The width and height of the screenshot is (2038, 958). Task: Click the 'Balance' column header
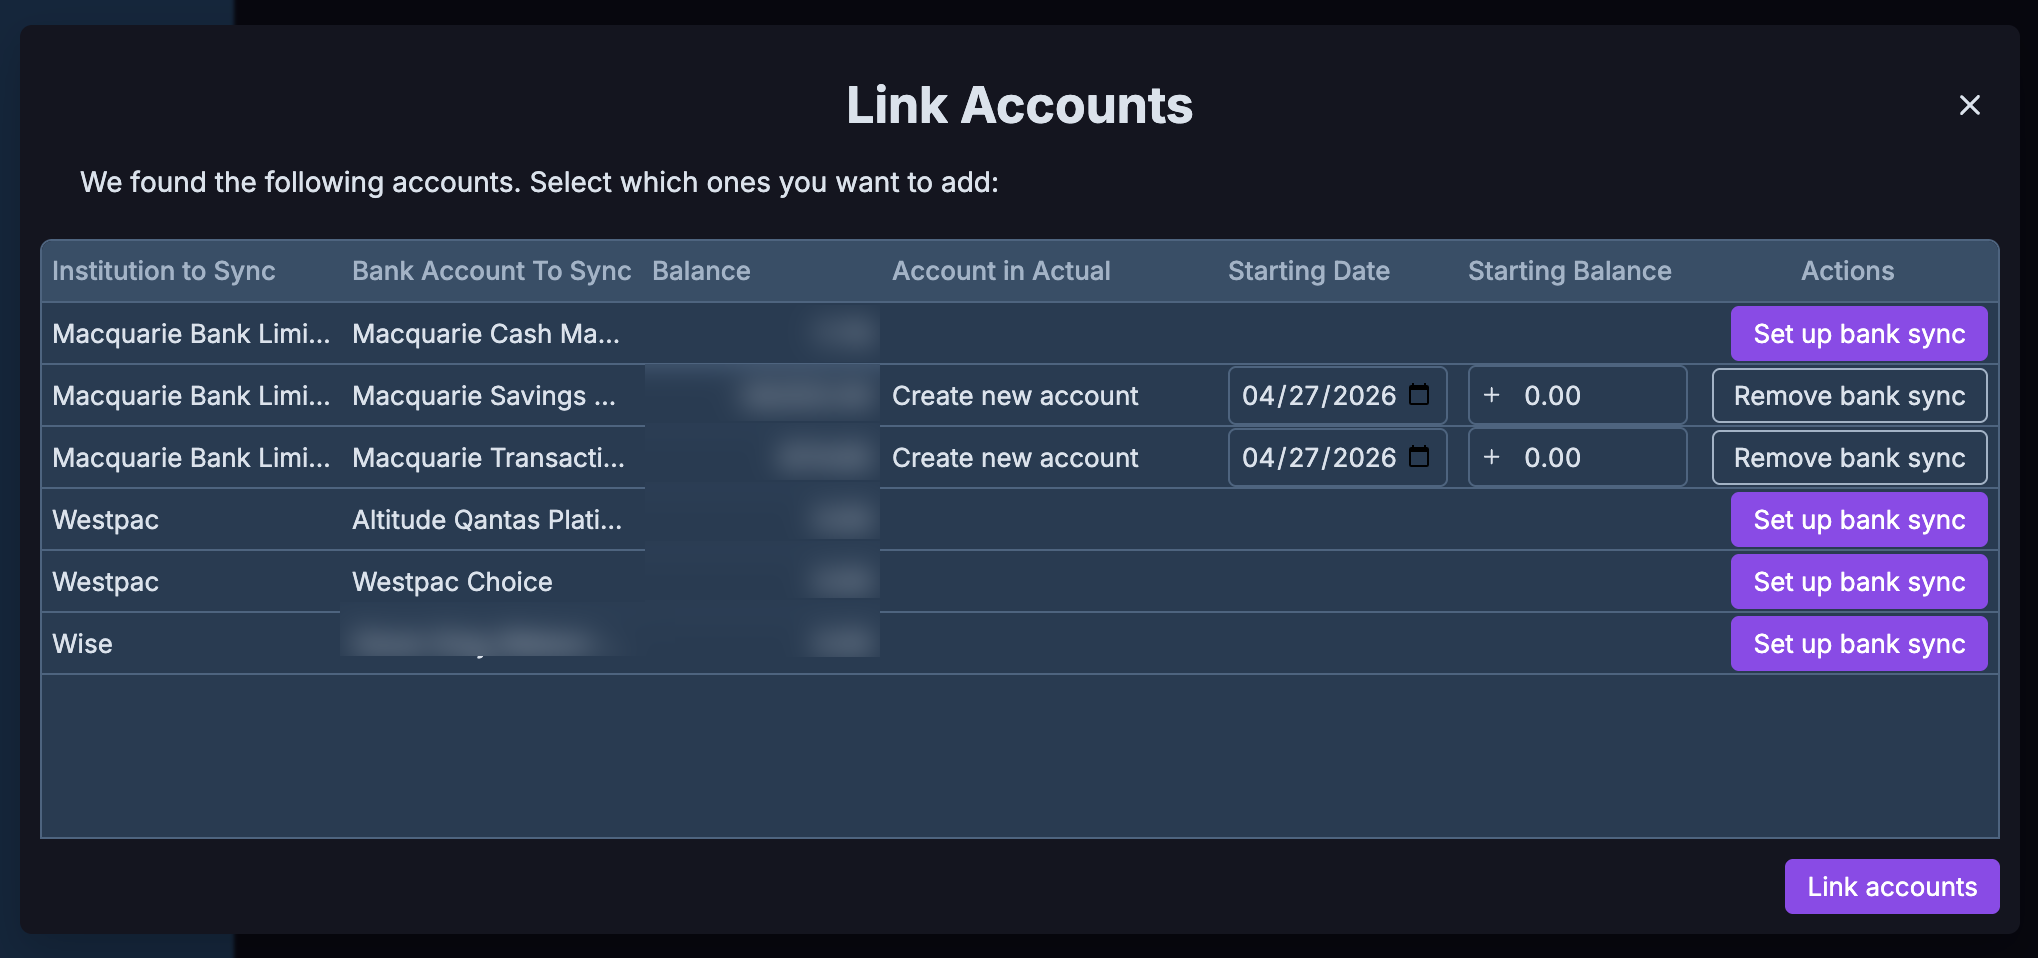click(701, 271)
